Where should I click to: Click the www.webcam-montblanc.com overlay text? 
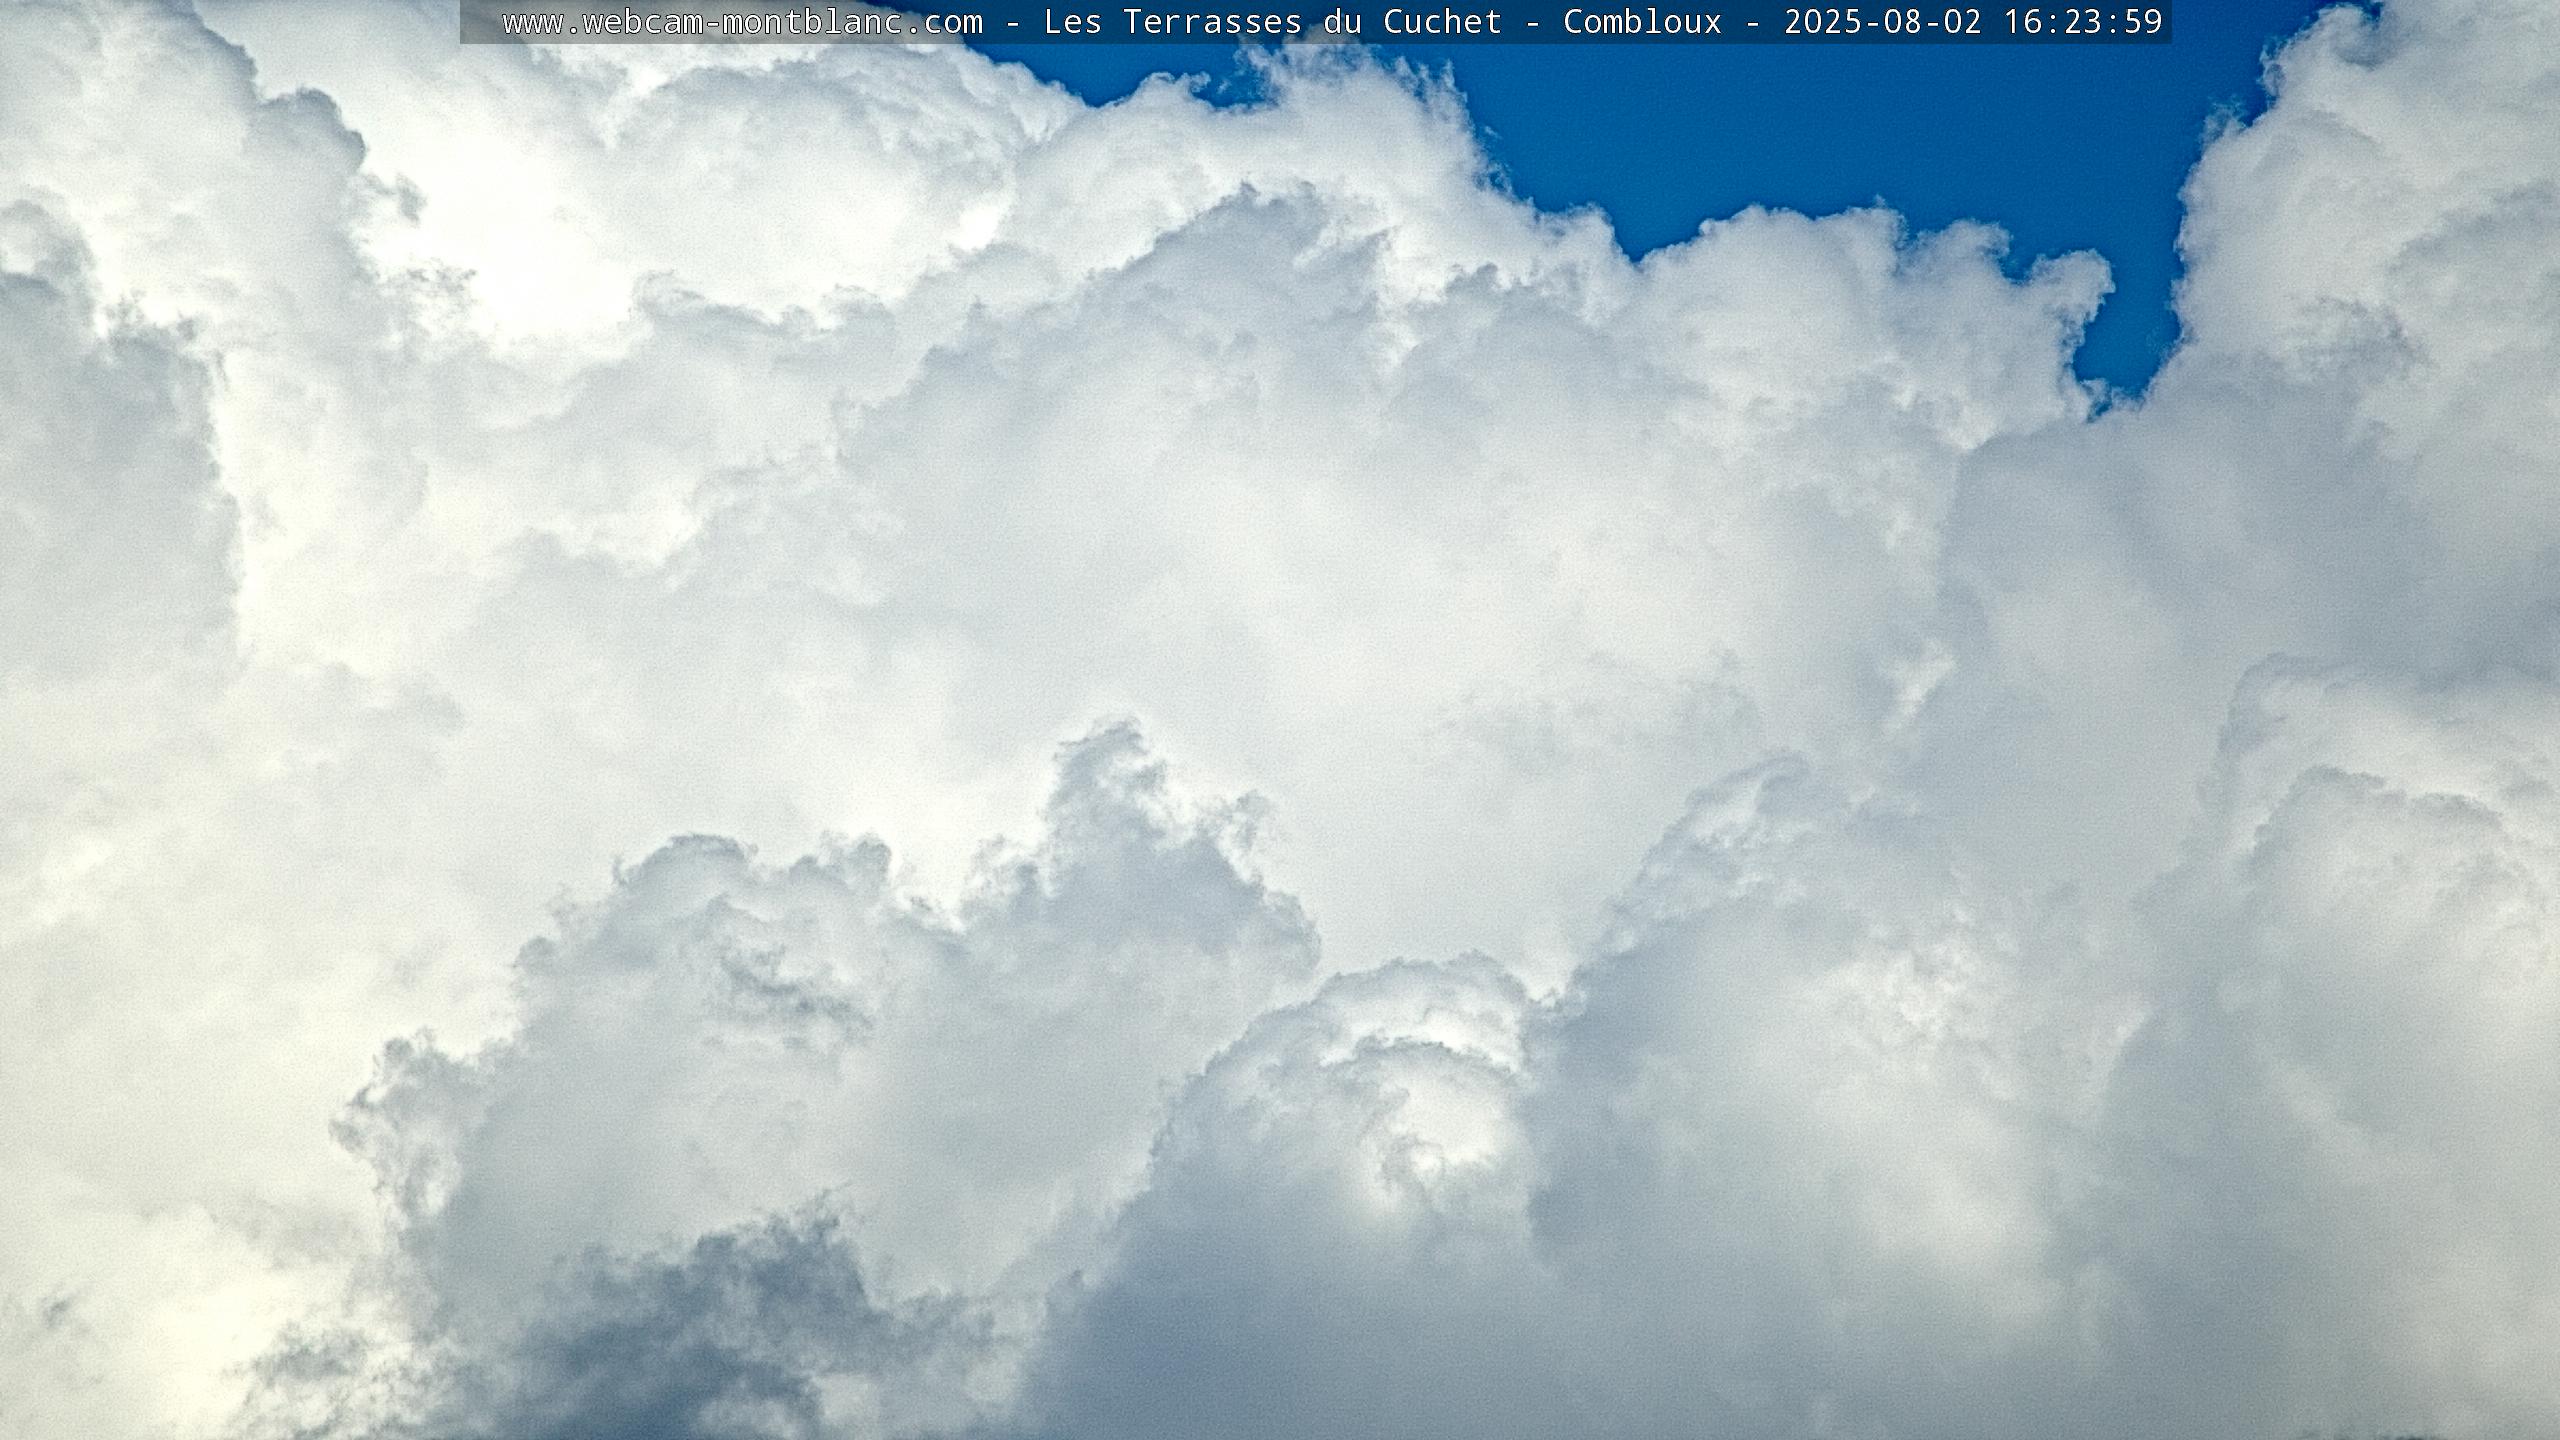point(742,22)
